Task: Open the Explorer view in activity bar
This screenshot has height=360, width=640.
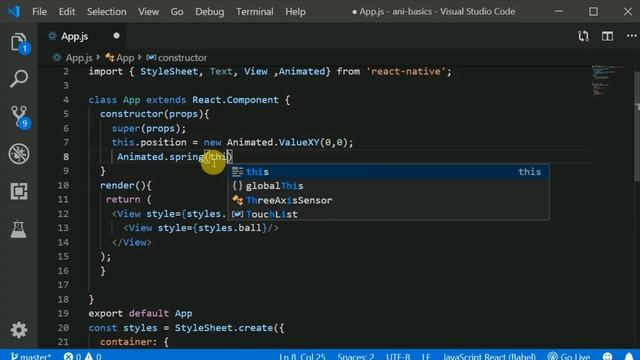Action: (19, 42)
